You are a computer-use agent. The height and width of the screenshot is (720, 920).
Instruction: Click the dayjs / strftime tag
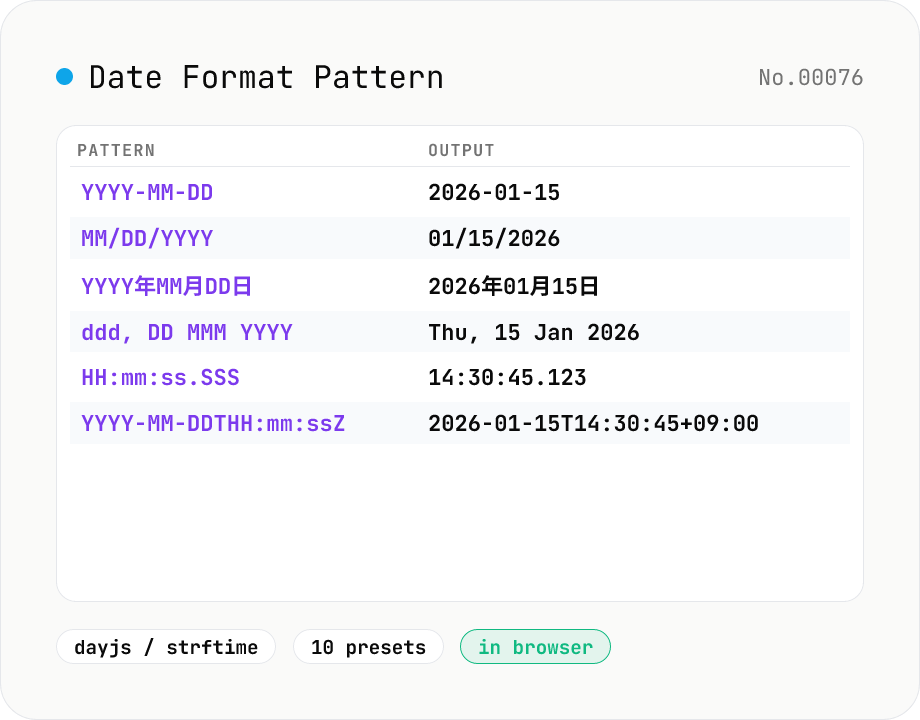tap(166, 647)
